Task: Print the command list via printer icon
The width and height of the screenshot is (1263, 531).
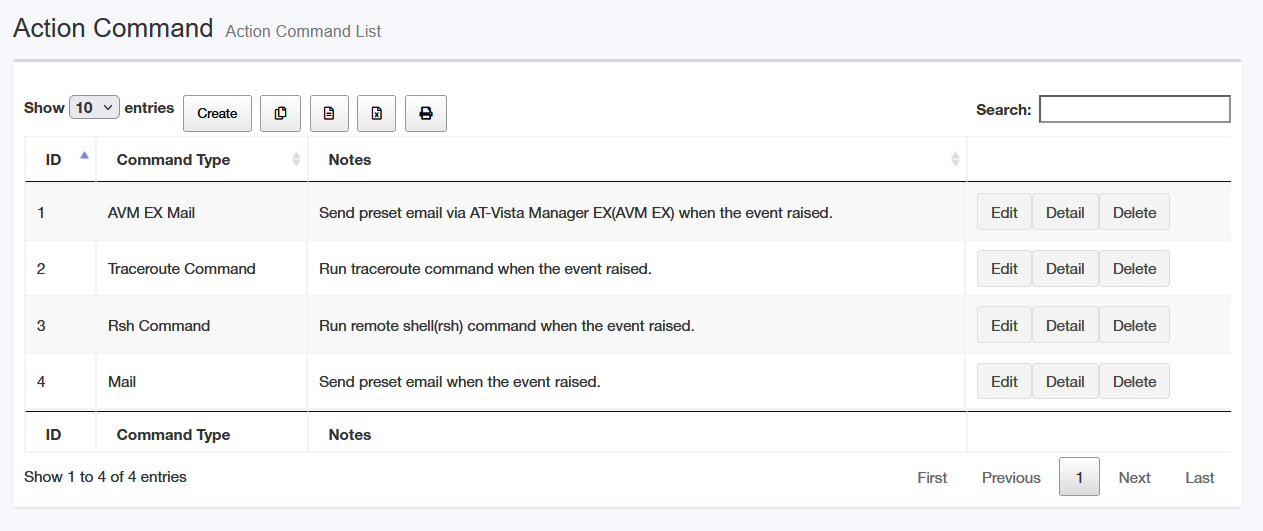Action: point(426,114)
